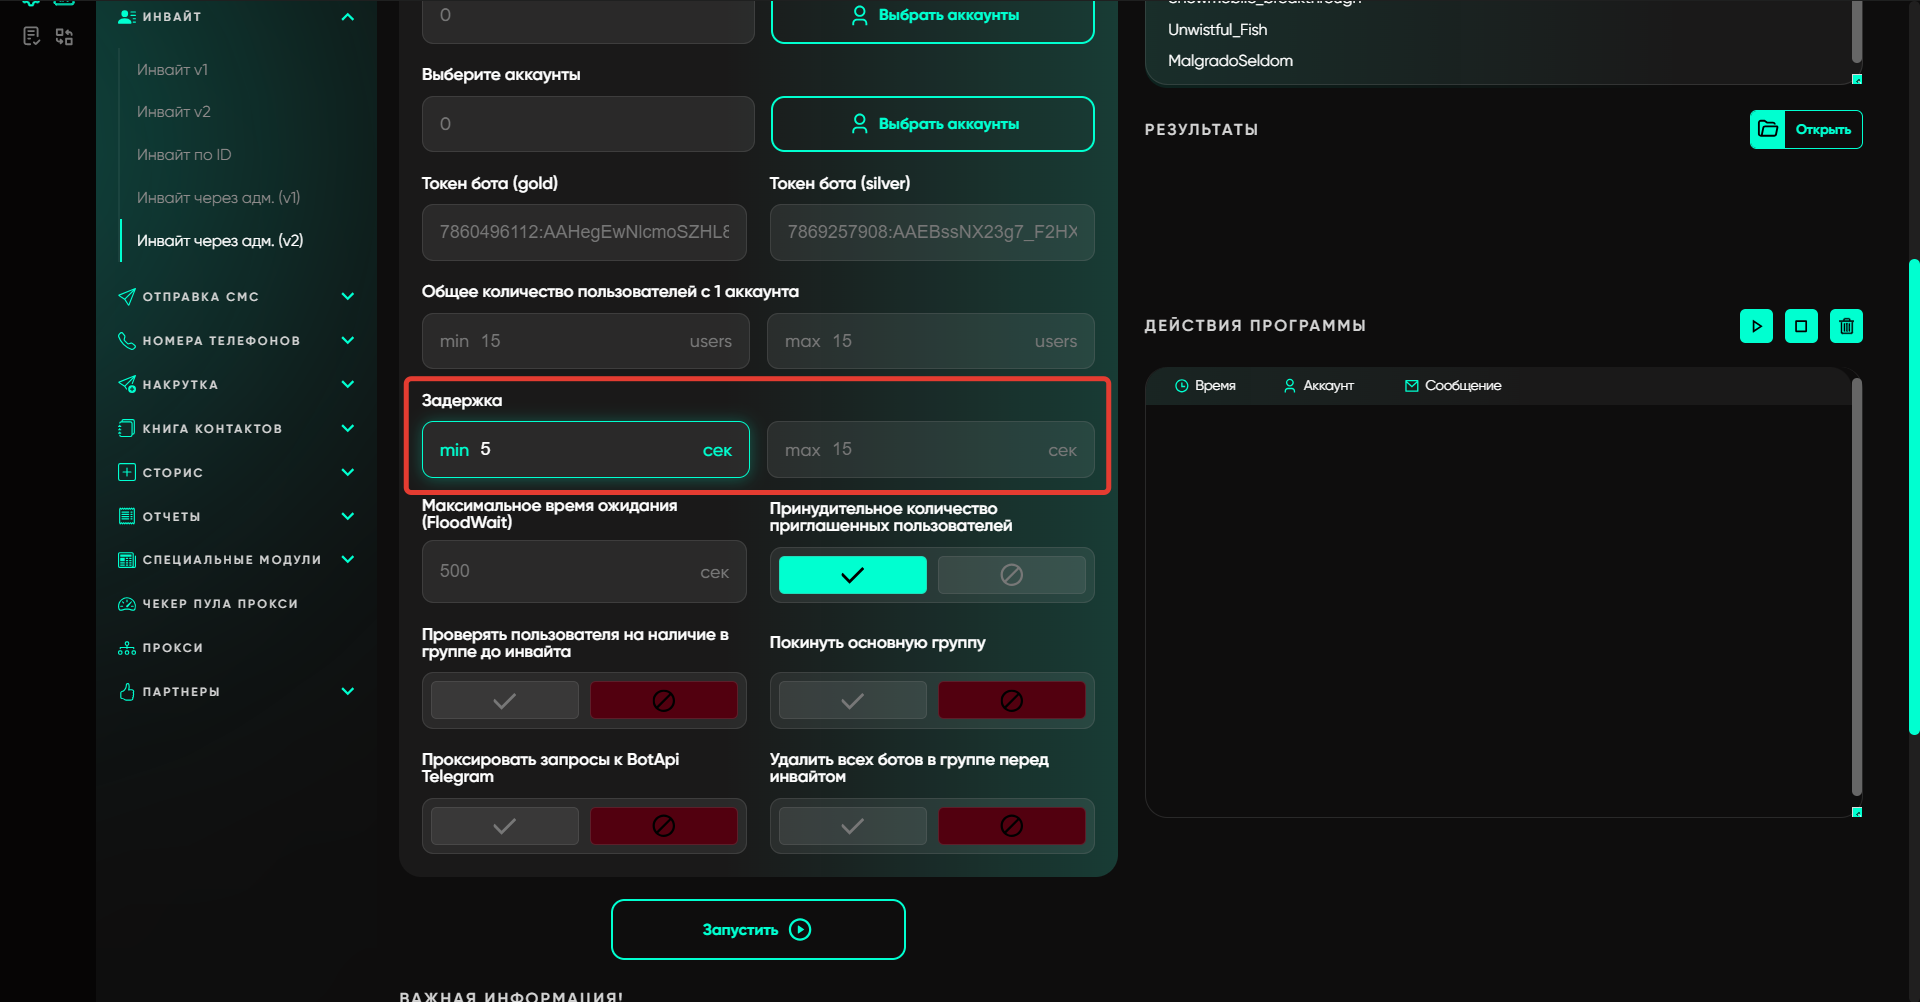Click the trash icon to clear actions log
The image size is (1920, 1002).
[1846, 326]
